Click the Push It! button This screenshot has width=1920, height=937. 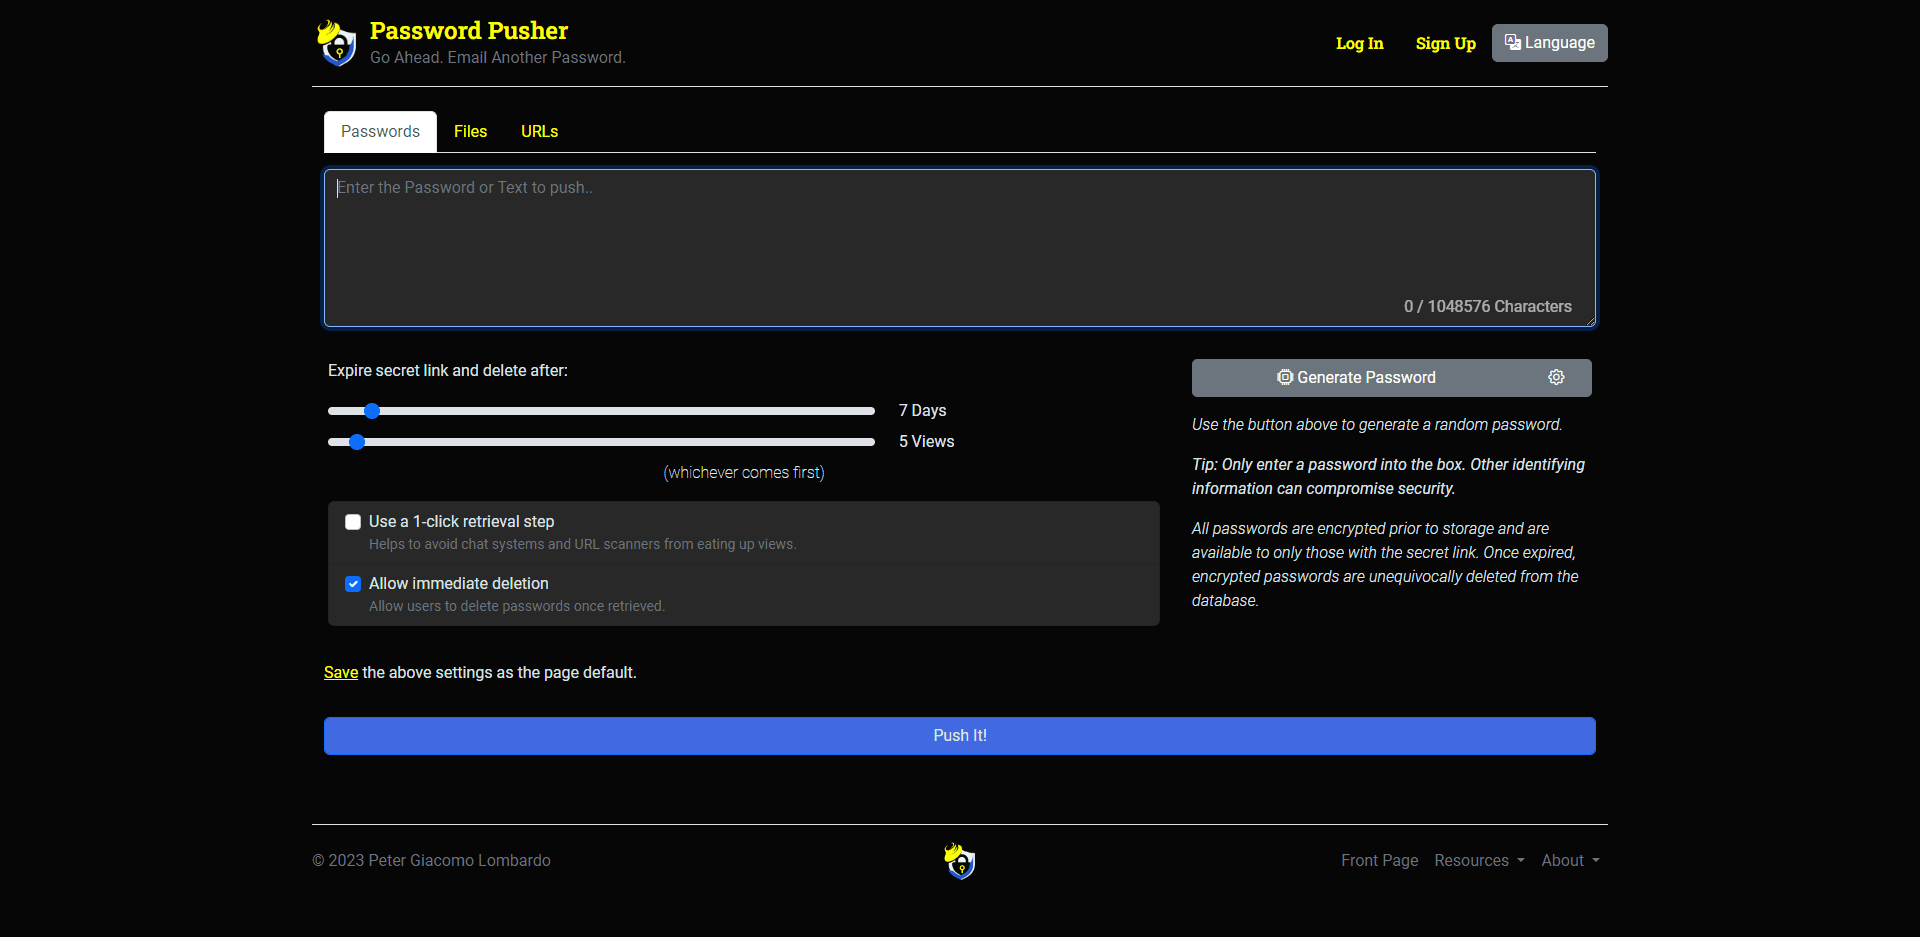point(959,735)
